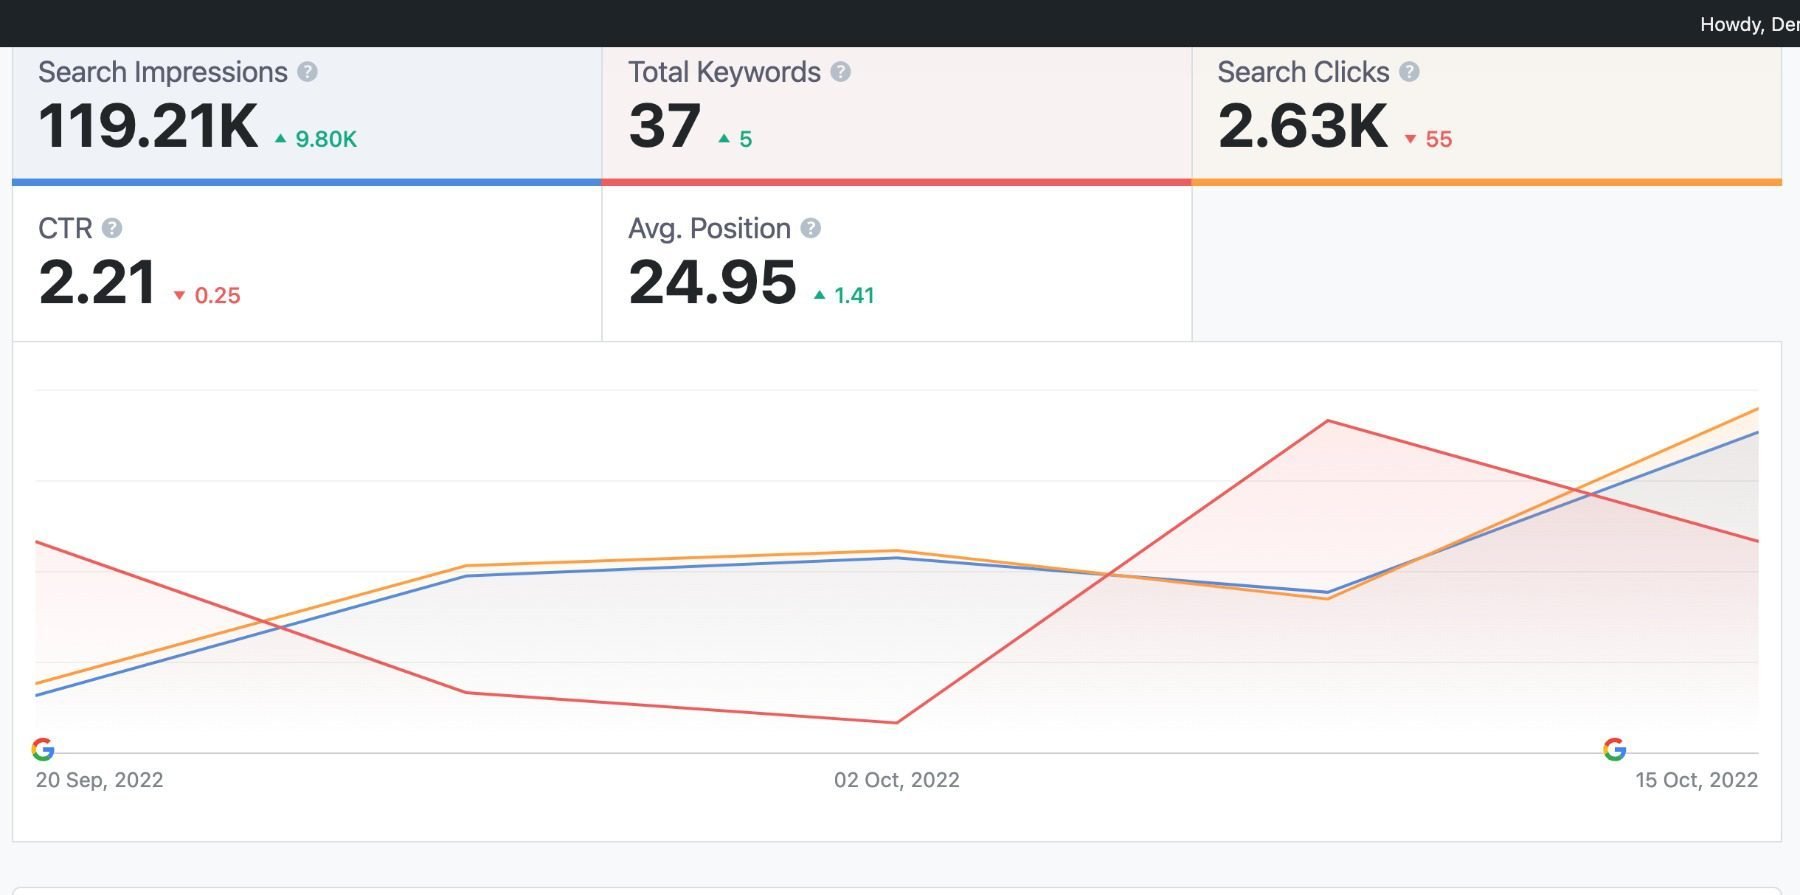Click the help icon beside Search Impressions
This screenshot has height=895, width=1800.
[308, 72]
